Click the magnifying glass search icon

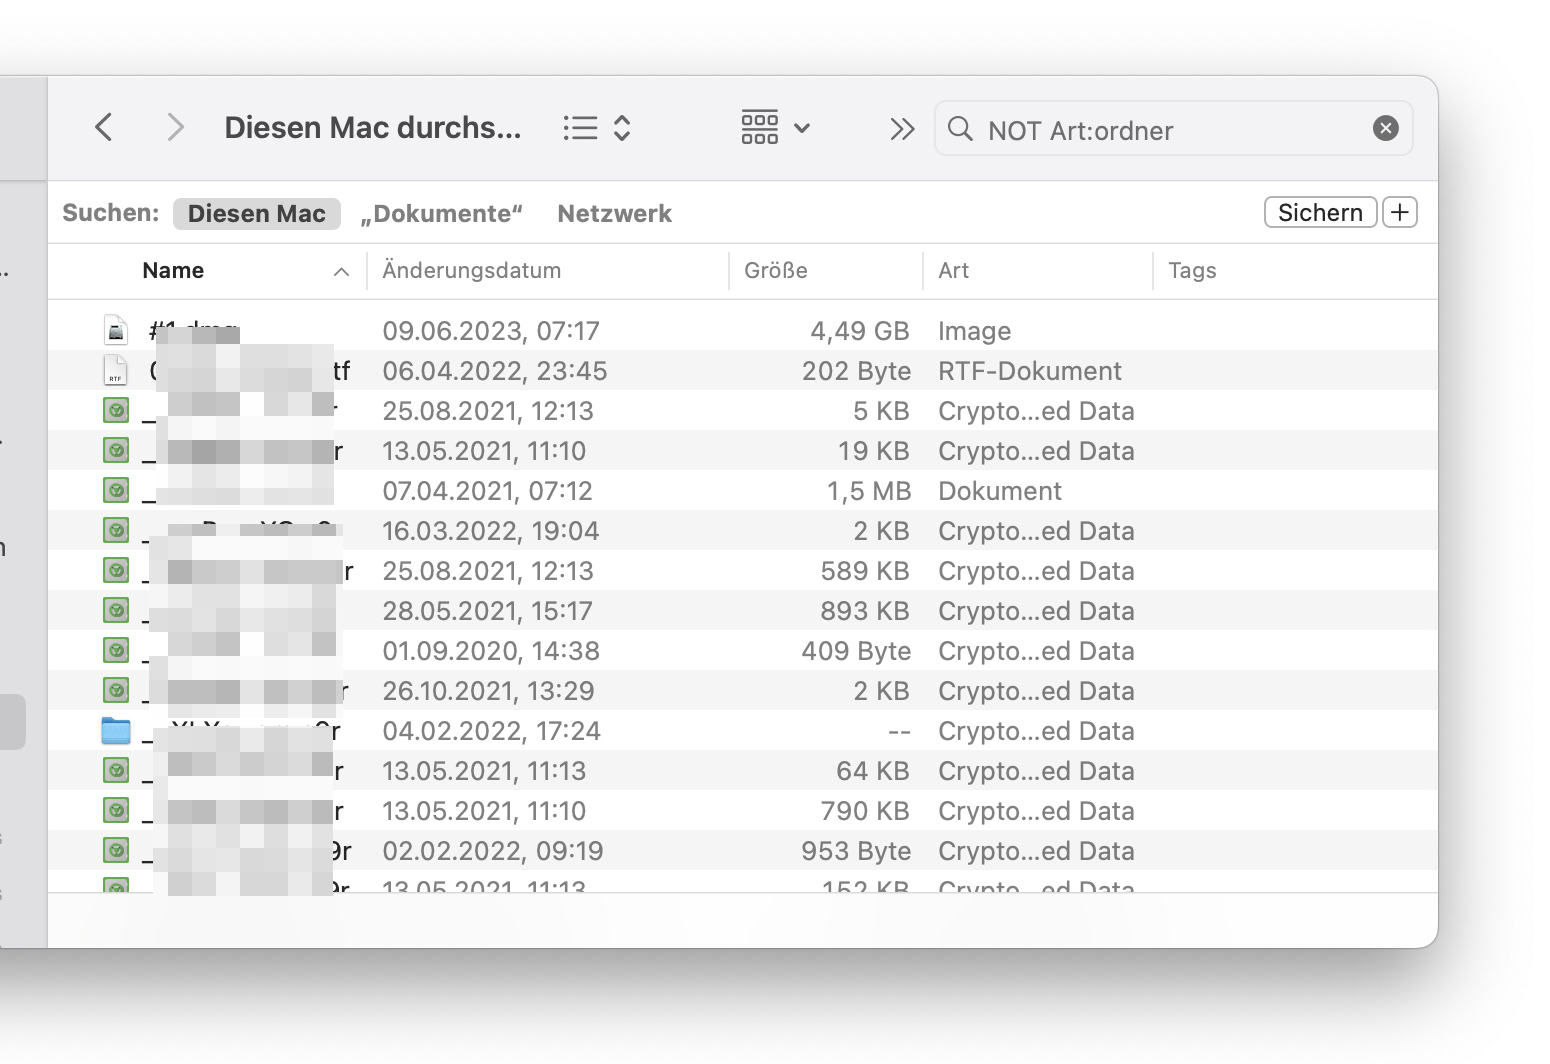coord(960,129)
